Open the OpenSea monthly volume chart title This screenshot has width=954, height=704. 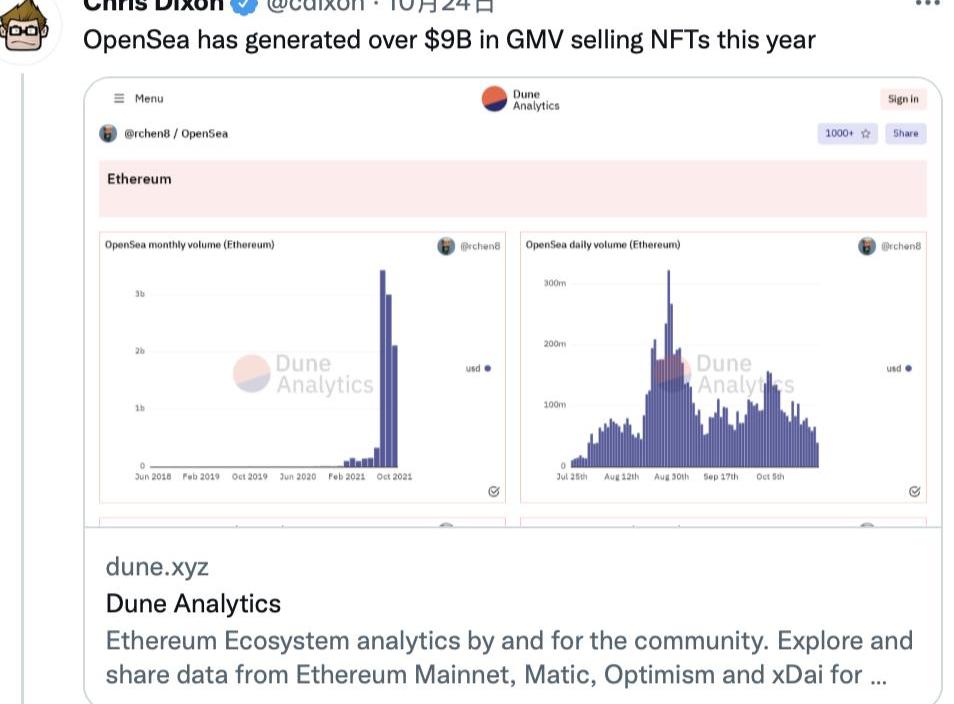coord(189,245)
